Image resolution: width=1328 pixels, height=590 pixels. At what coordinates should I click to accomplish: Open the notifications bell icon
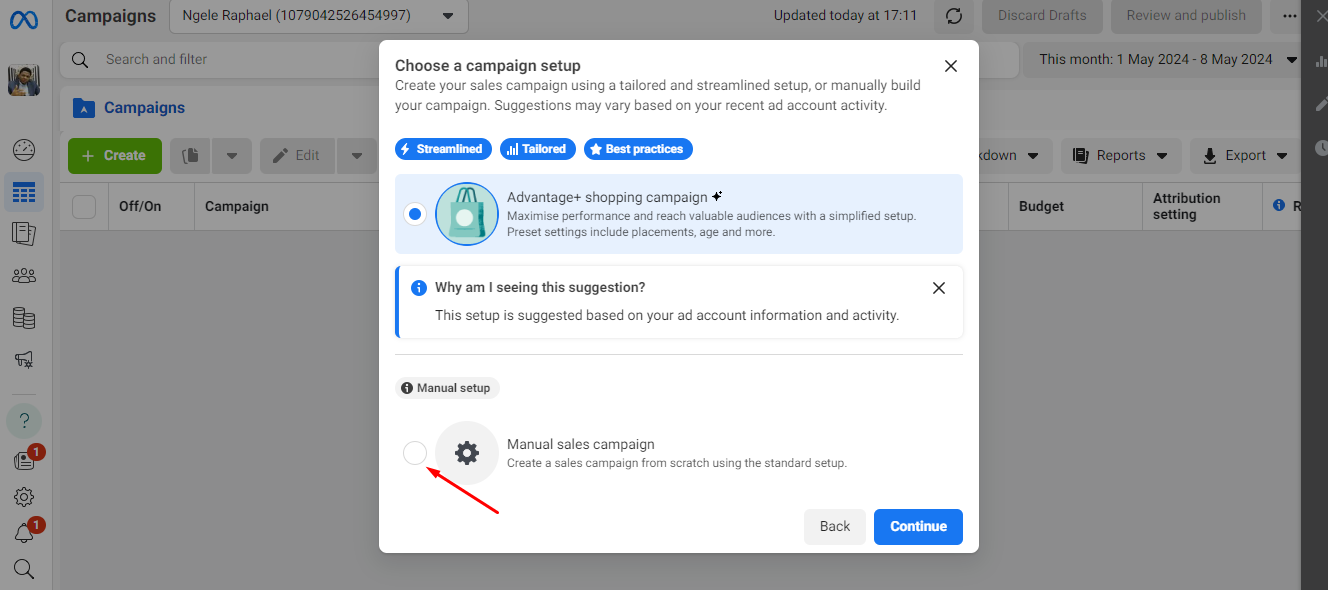24,533
